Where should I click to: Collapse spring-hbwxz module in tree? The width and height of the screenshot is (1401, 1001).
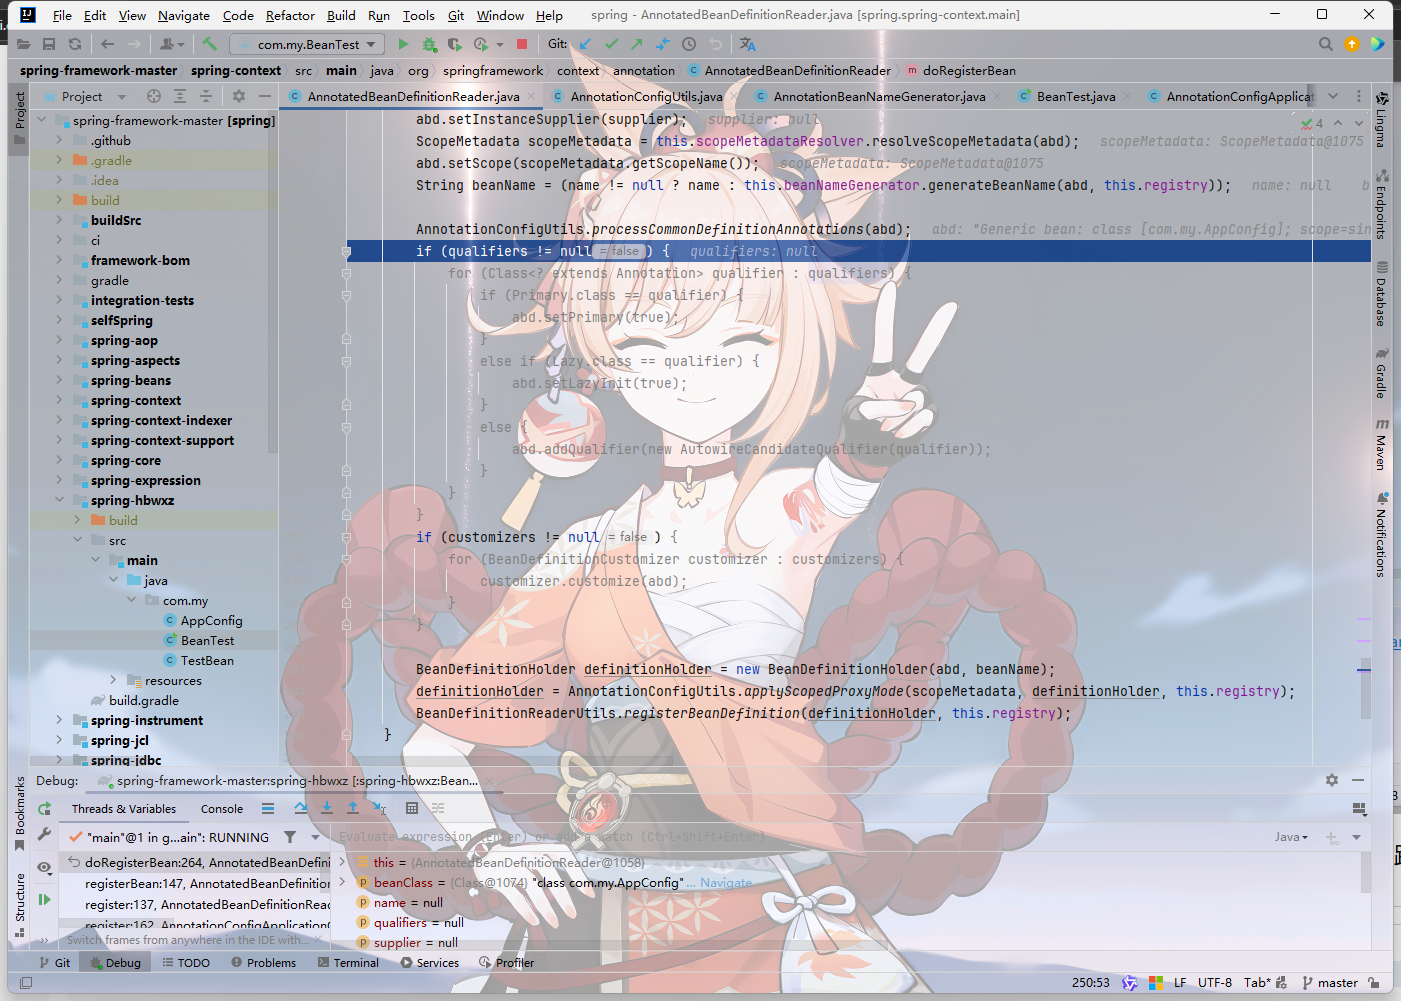tap(59, 500)
